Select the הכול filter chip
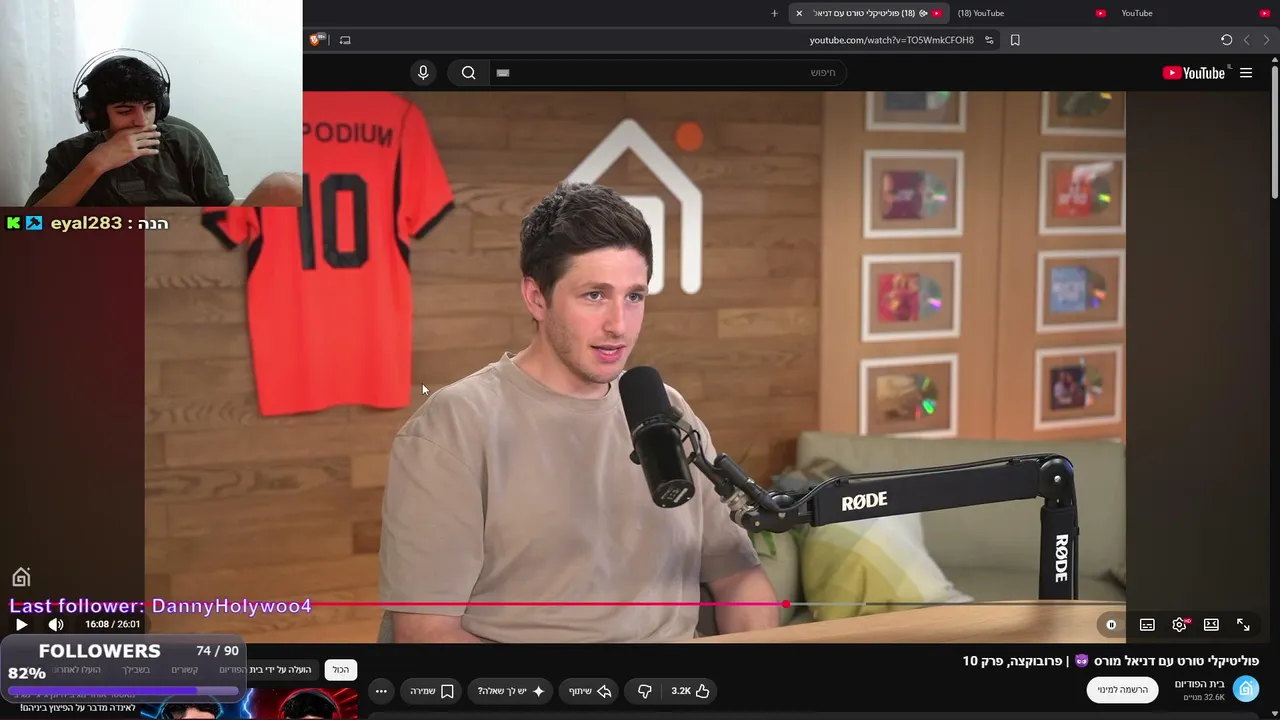Viewport: 1280px width, 720px height. point(341,669)
